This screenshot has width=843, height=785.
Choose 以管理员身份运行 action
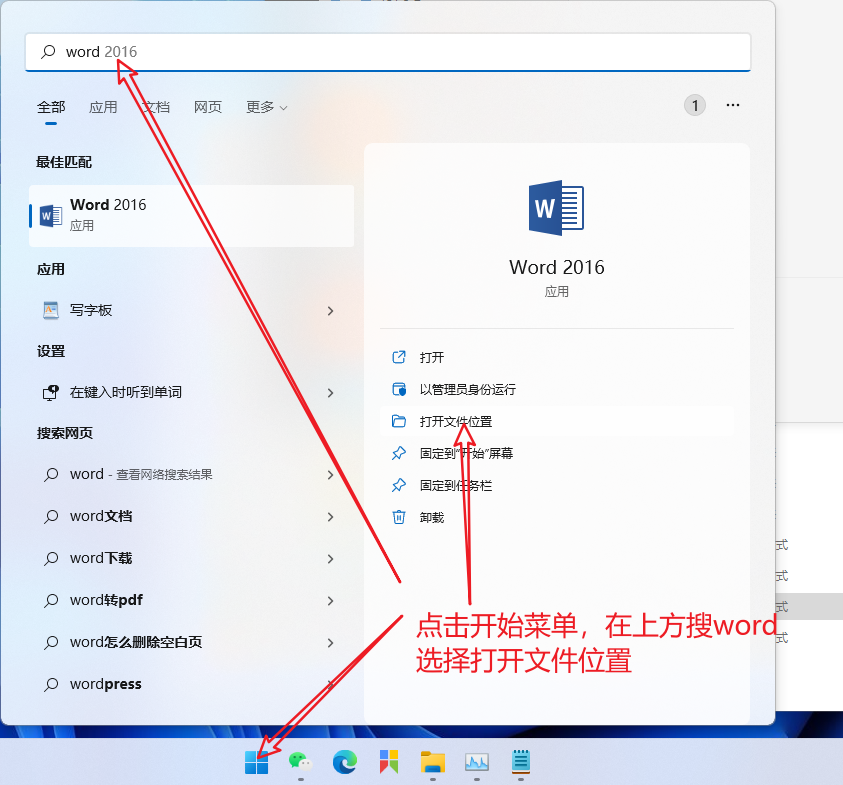point(467,389)
